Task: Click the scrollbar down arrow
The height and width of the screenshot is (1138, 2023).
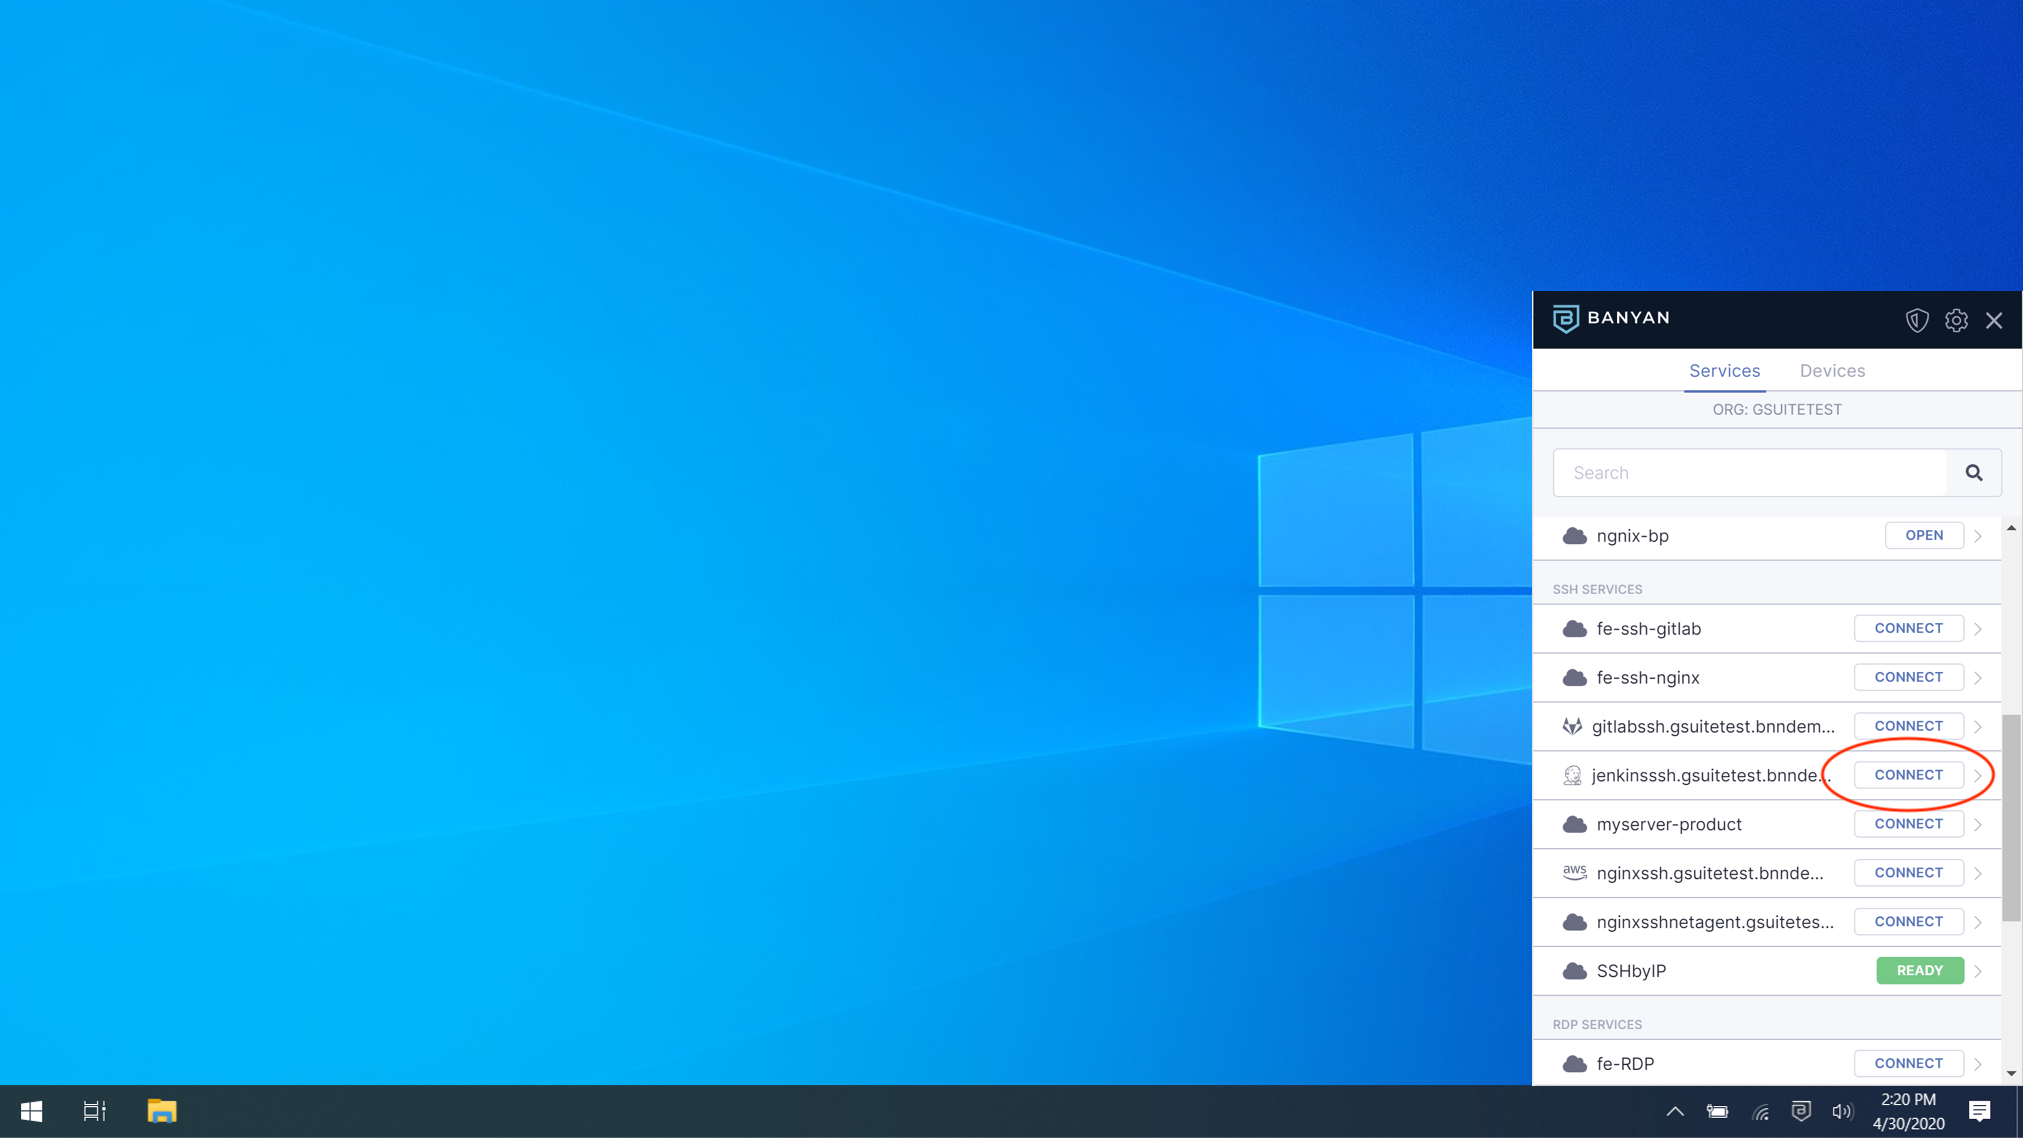Action: [2011, 1074]
